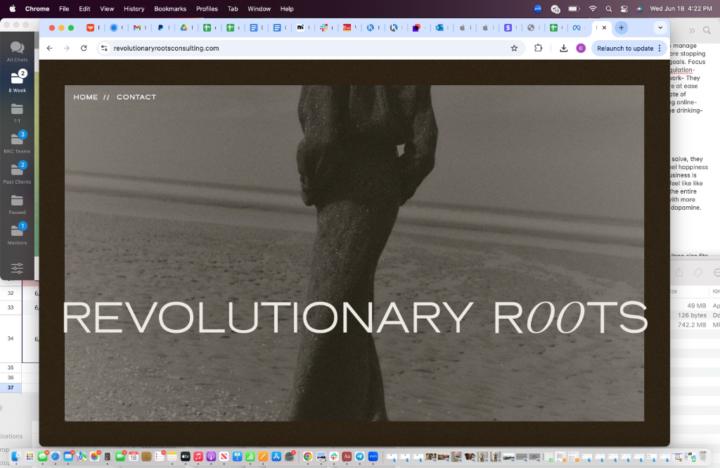
Task: Open All Chats in the left sidebar
Action: tap(17, 51)
